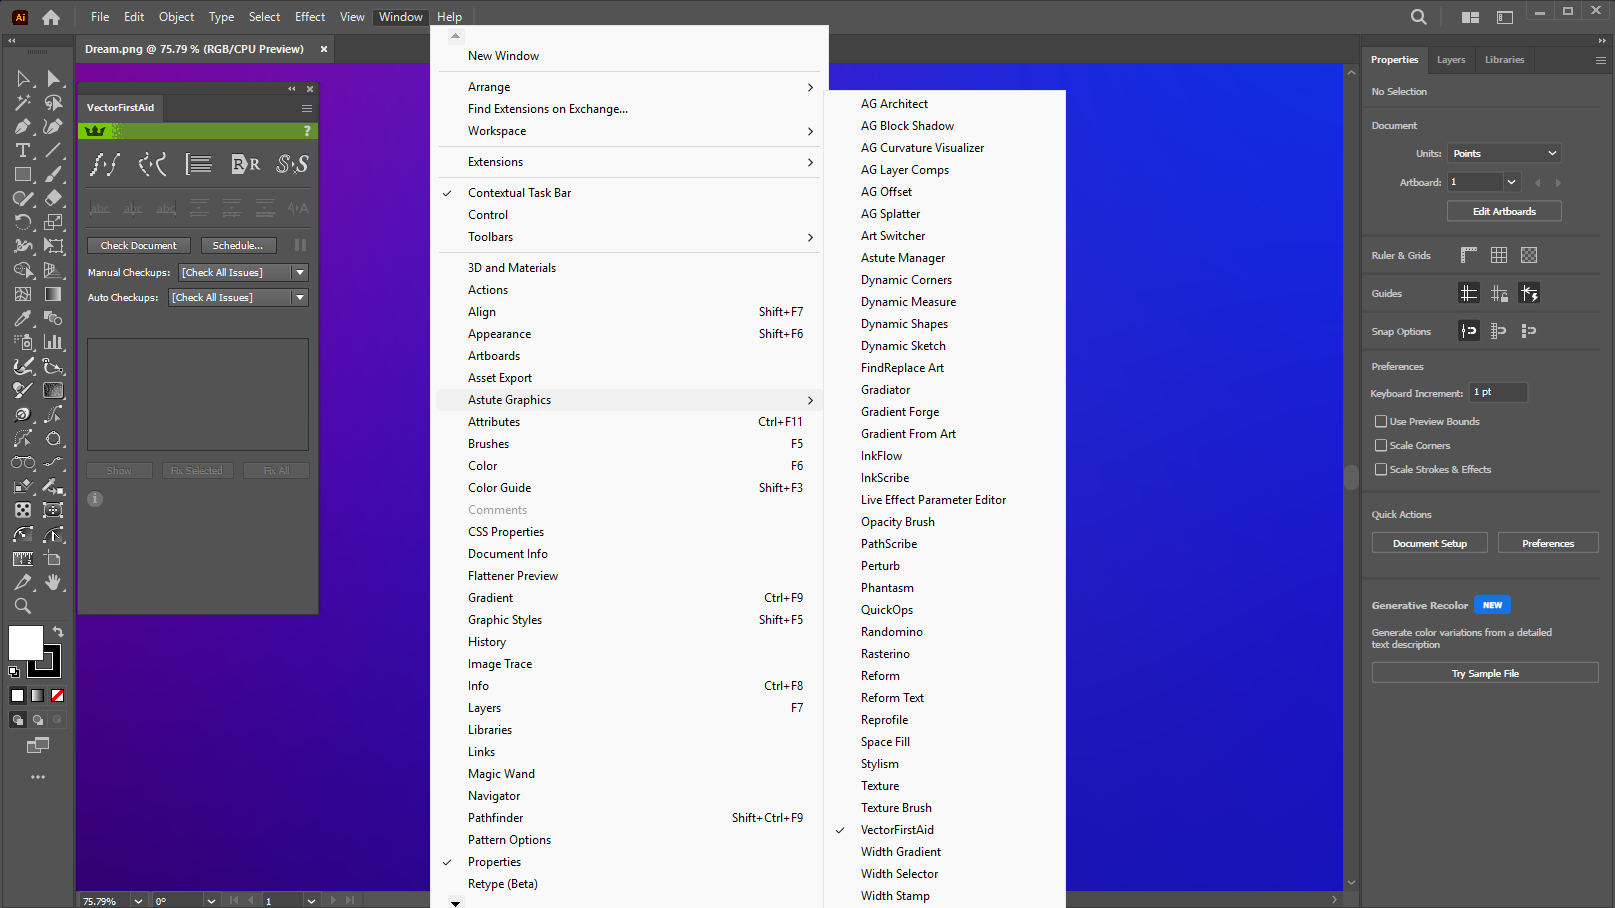Click the rotation angle field in status bar
The width and height of the screenshot is (1615, 908).
tap(177, 901)
